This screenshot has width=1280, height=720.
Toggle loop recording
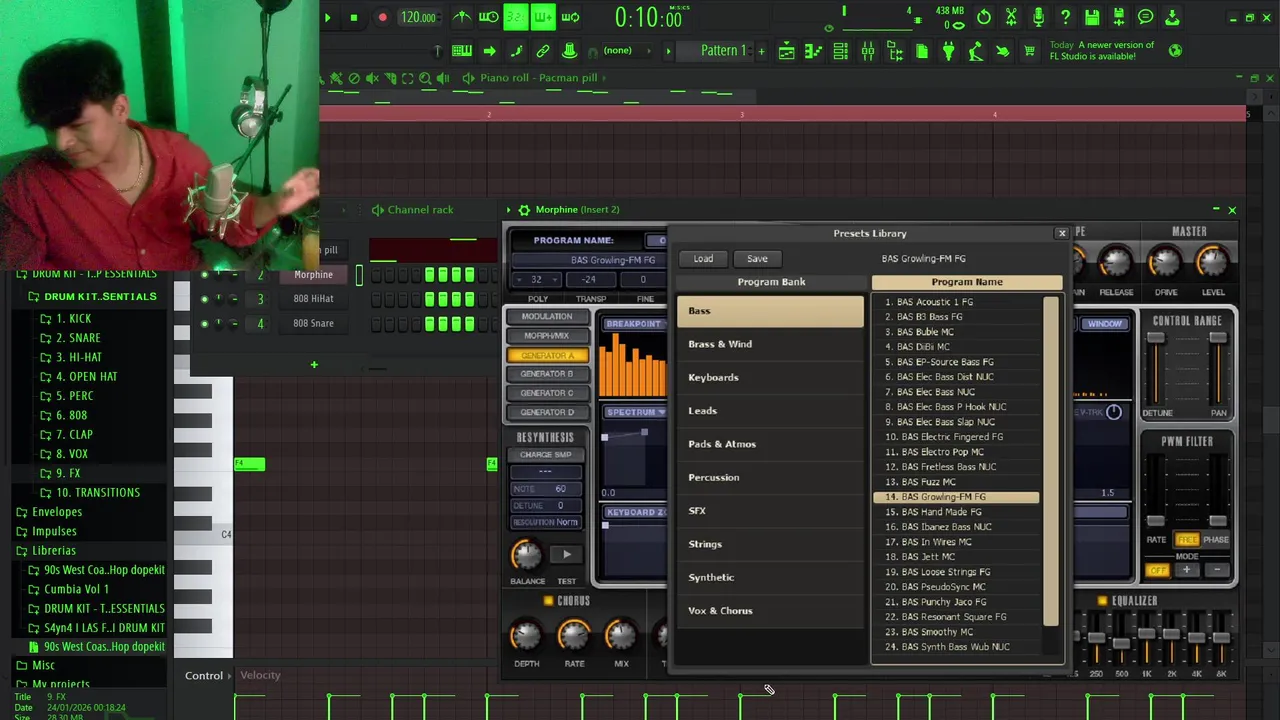(x=570, y=17)
